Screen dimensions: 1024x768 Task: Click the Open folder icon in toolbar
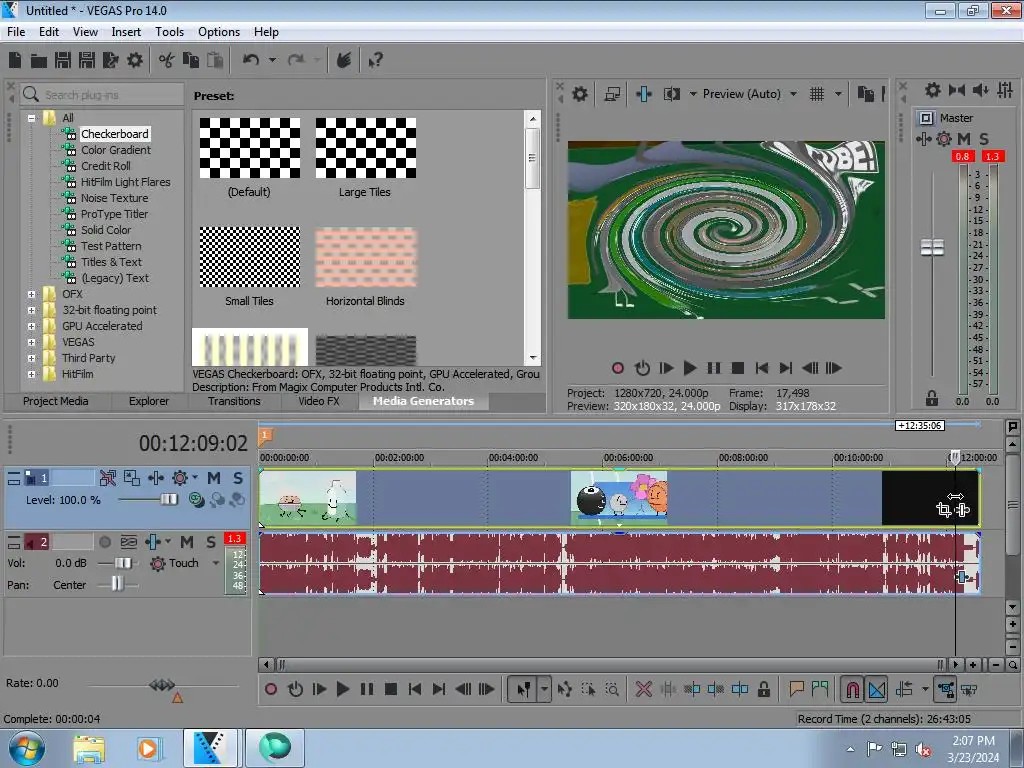[39, 61]
